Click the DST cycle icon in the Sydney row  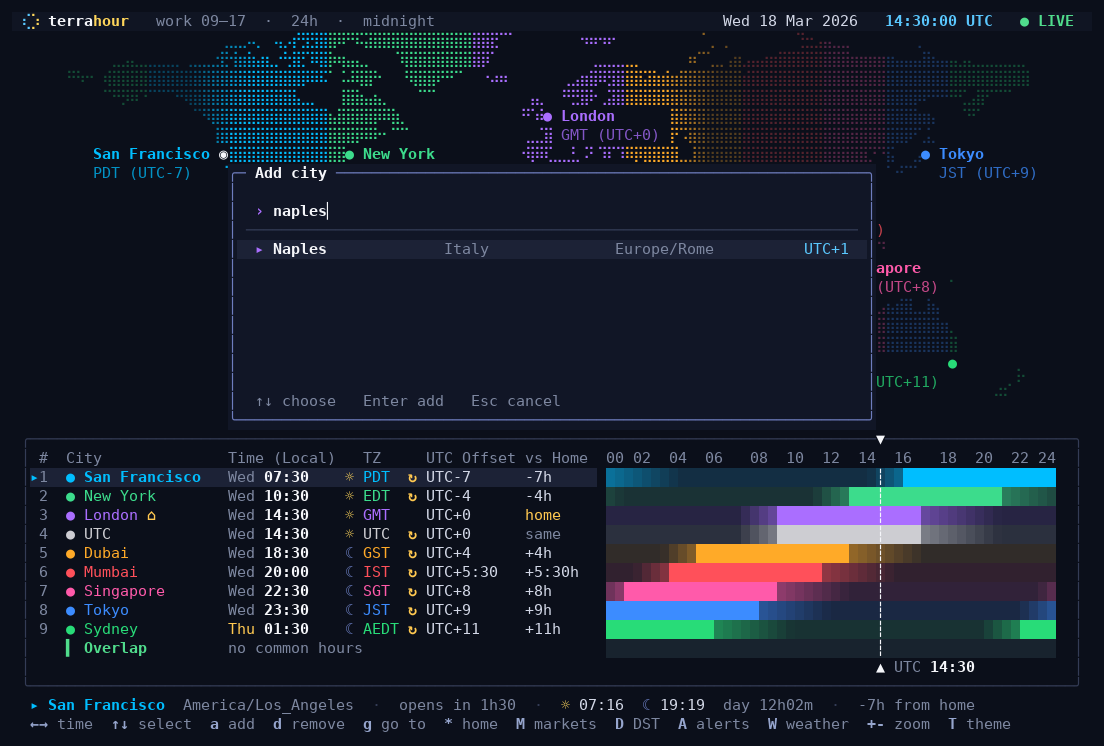tap(412, 629)
